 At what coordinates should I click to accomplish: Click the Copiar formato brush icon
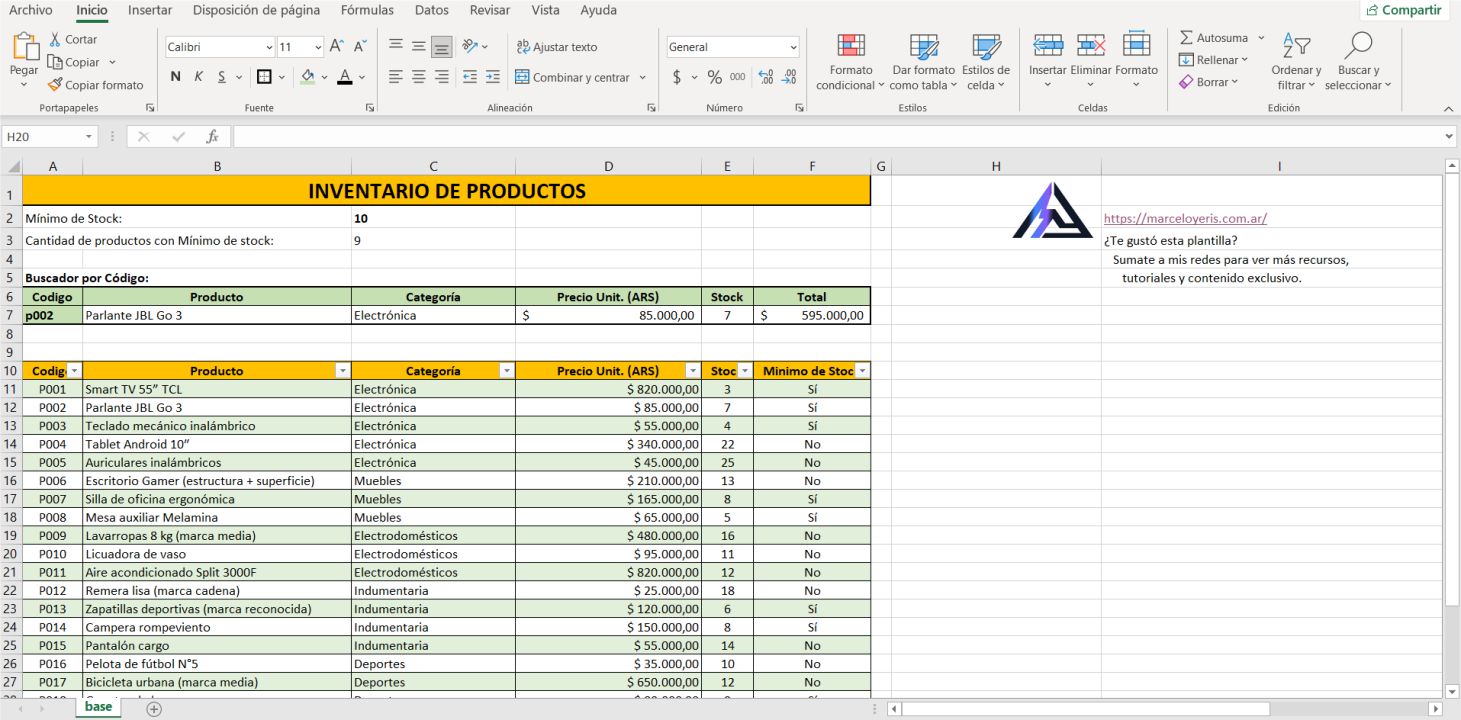57,85
